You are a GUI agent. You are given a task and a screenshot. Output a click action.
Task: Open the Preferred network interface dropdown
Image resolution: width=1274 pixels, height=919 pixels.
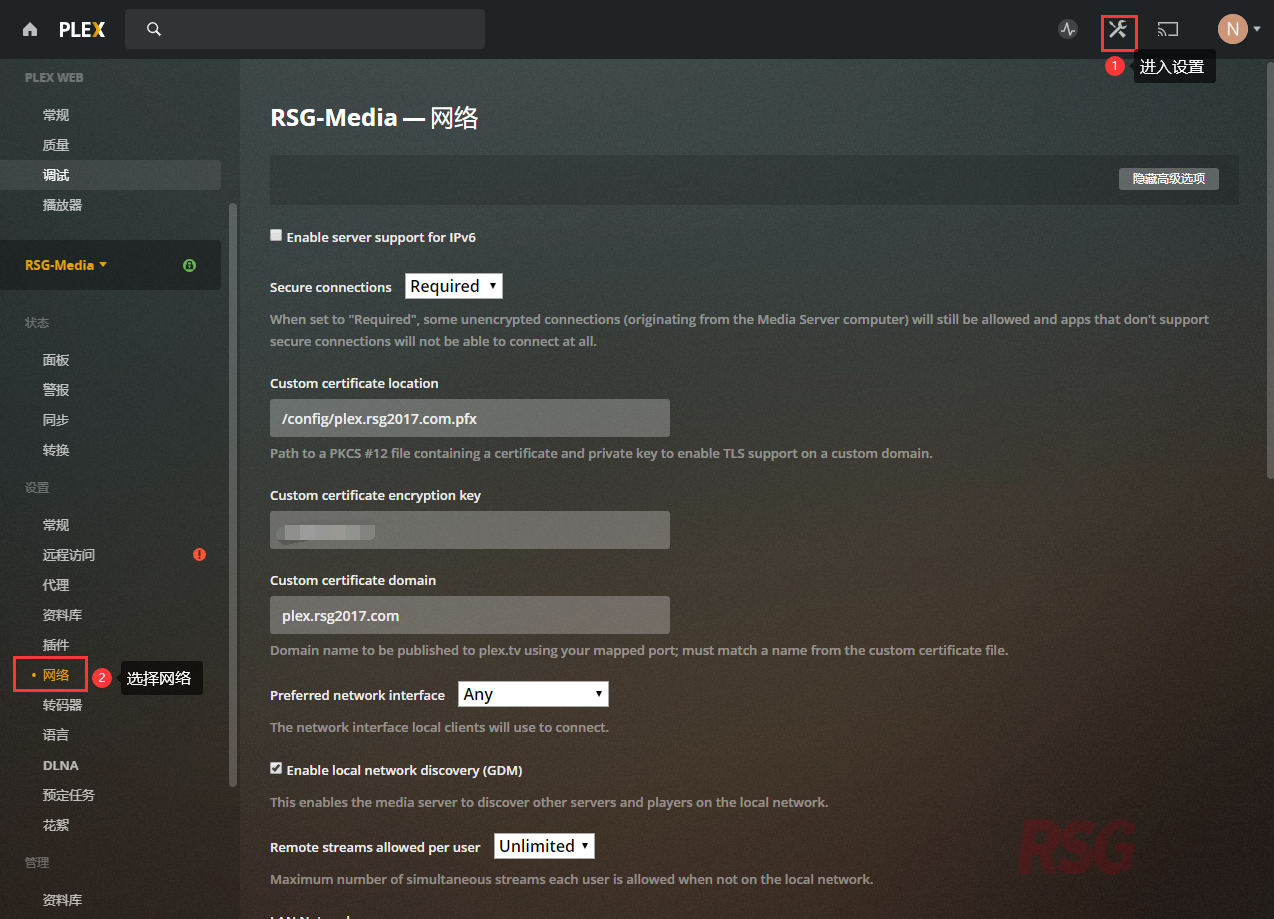pyautogui.click(x=533, y=694)
